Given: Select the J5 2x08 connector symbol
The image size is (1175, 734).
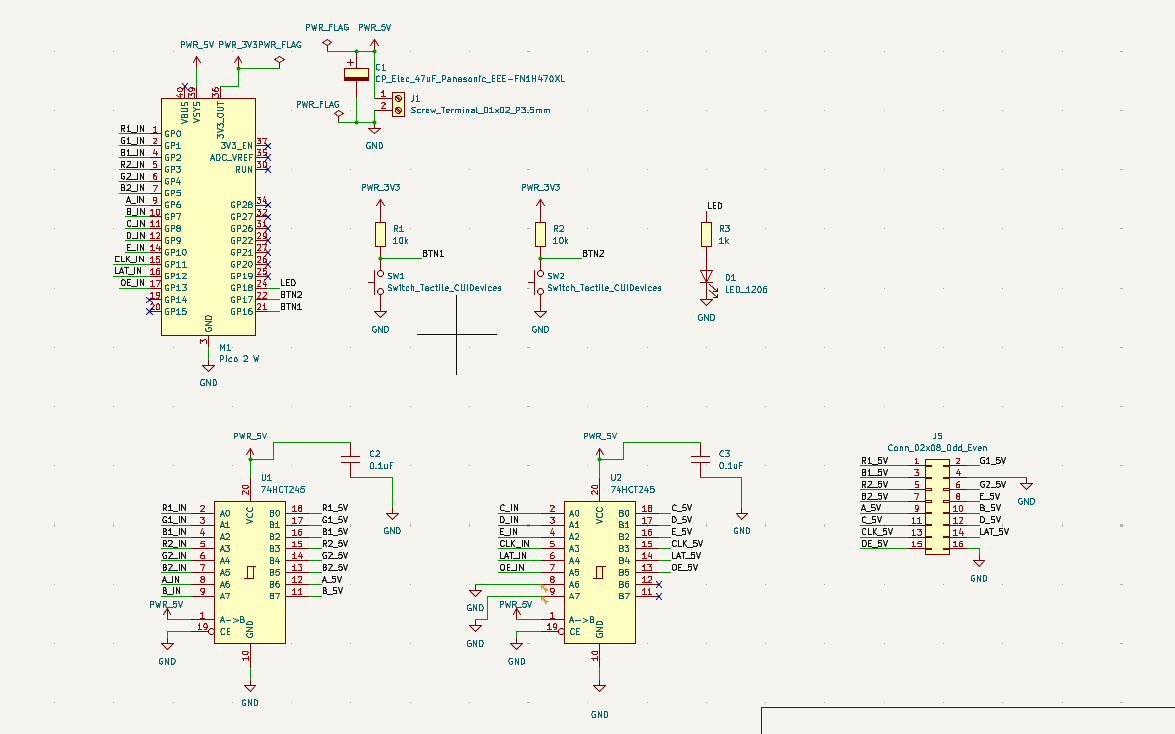Looking at the screenshot, I should click(x=937, y=508).
